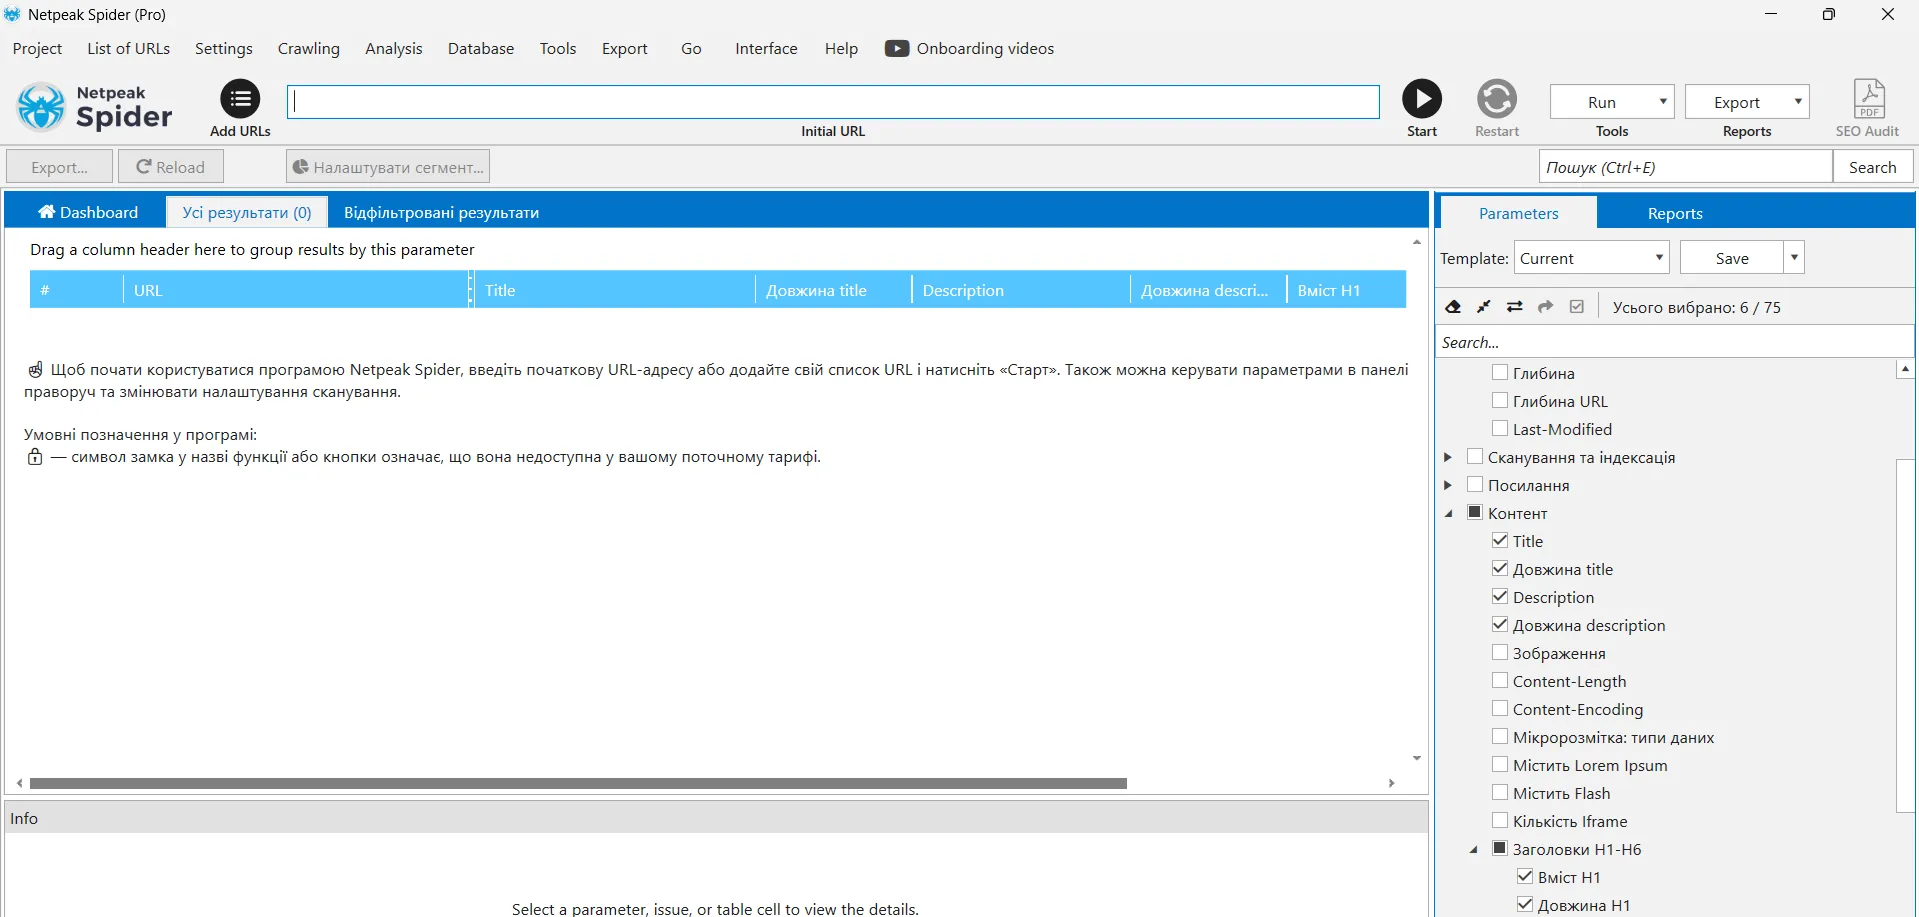Click the horizontal scrollbar of the results table
The width and height of the screenshot is (1919, 917).
(578, 783)
